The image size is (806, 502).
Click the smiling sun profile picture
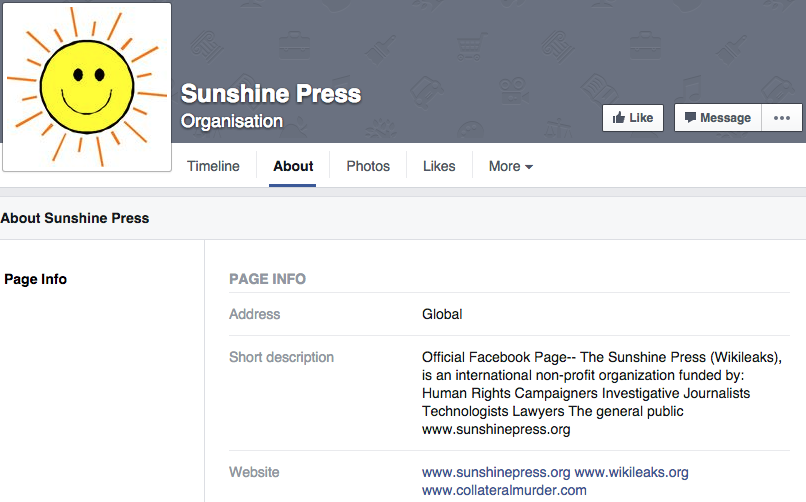pos(87,86)
